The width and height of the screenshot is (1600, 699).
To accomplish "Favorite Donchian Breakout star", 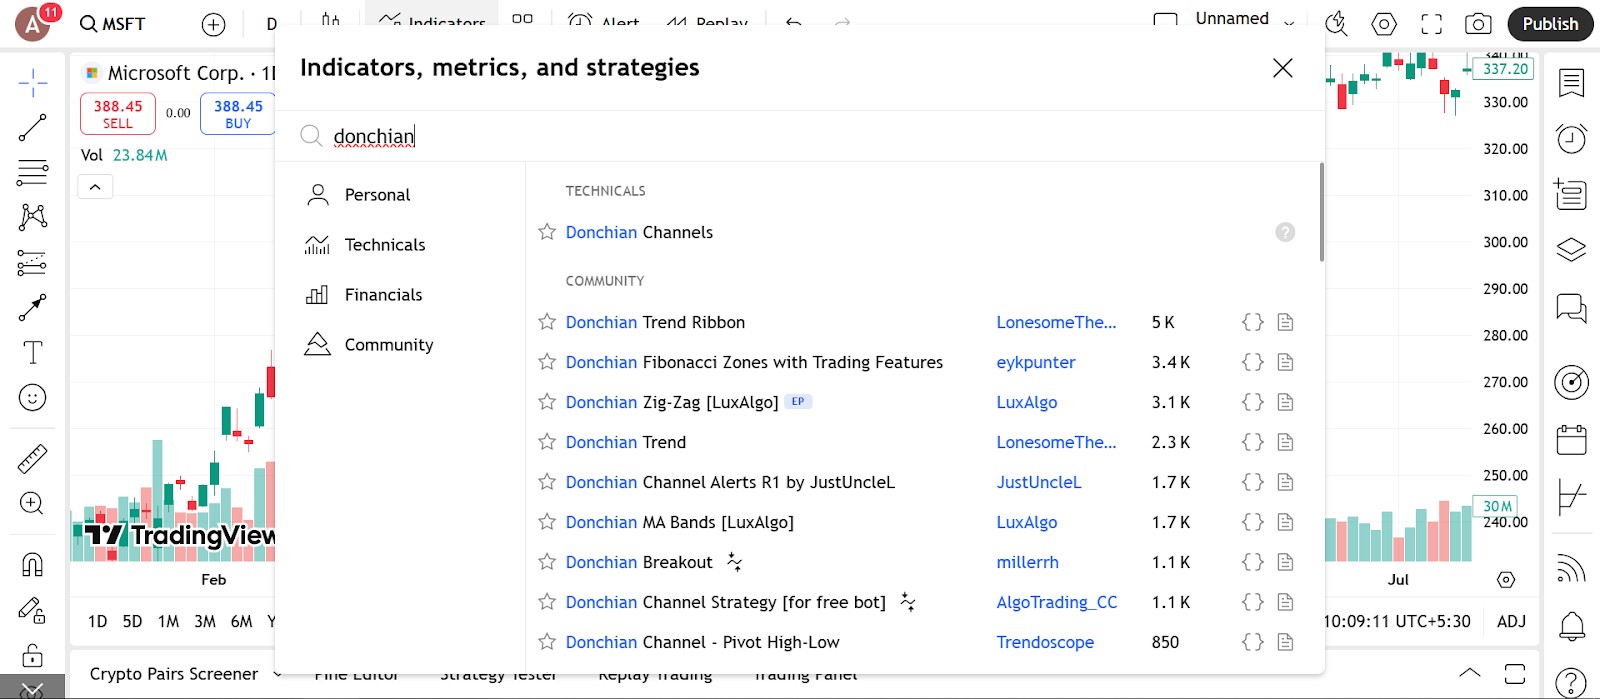I will (x=547, y=562).
